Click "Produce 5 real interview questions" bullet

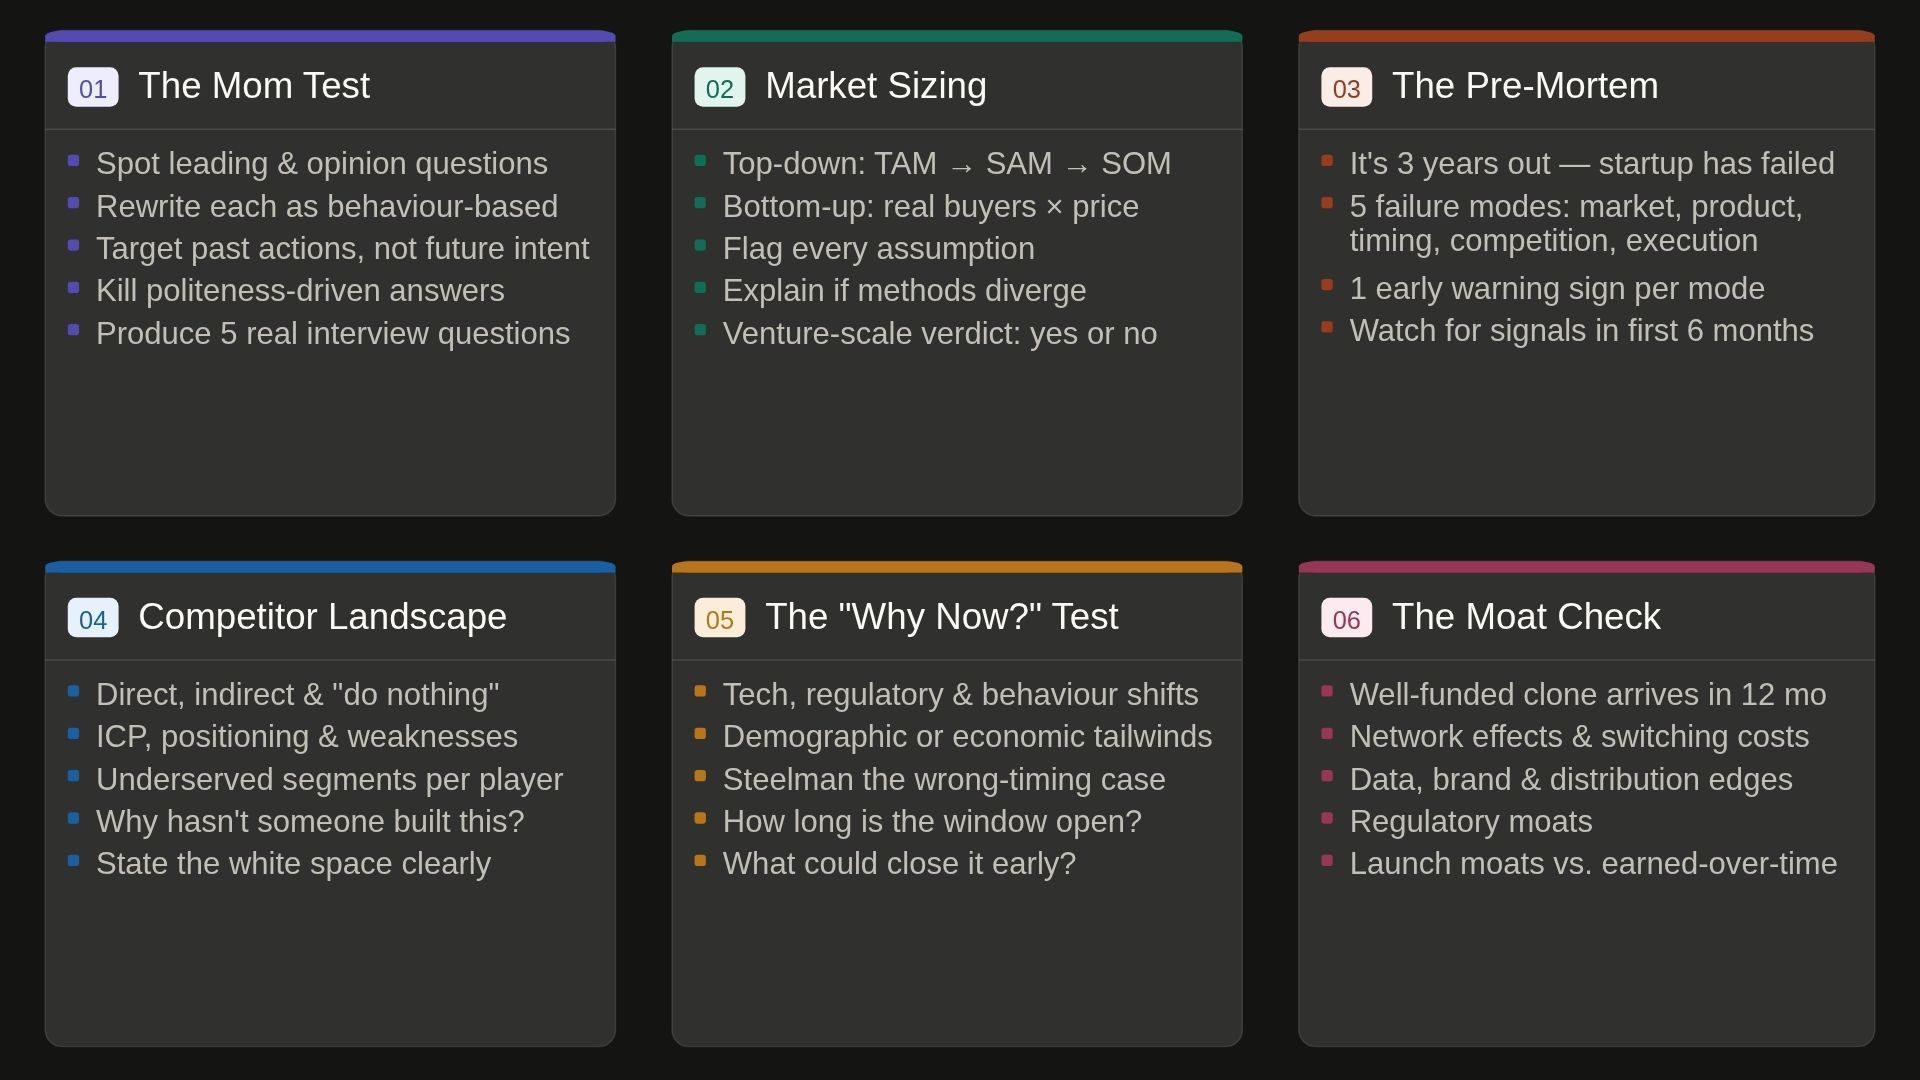(x=332, y=334)
